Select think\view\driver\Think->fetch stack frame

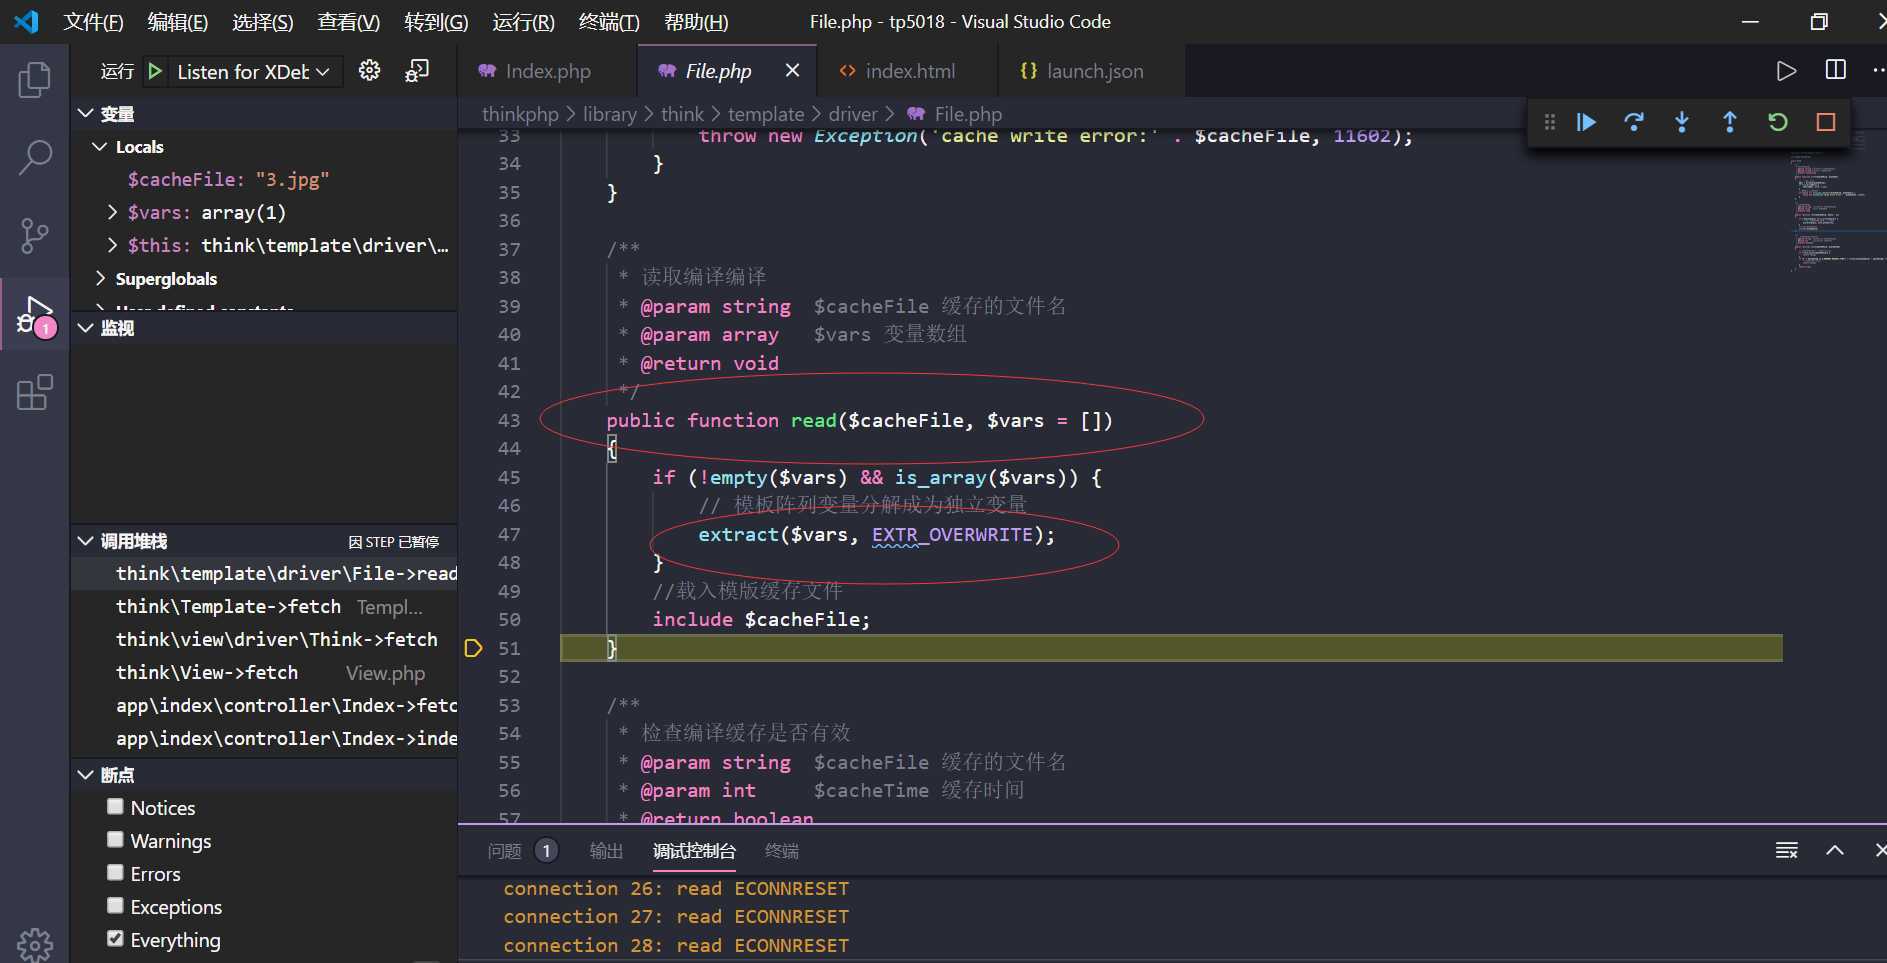pos(264,639)
